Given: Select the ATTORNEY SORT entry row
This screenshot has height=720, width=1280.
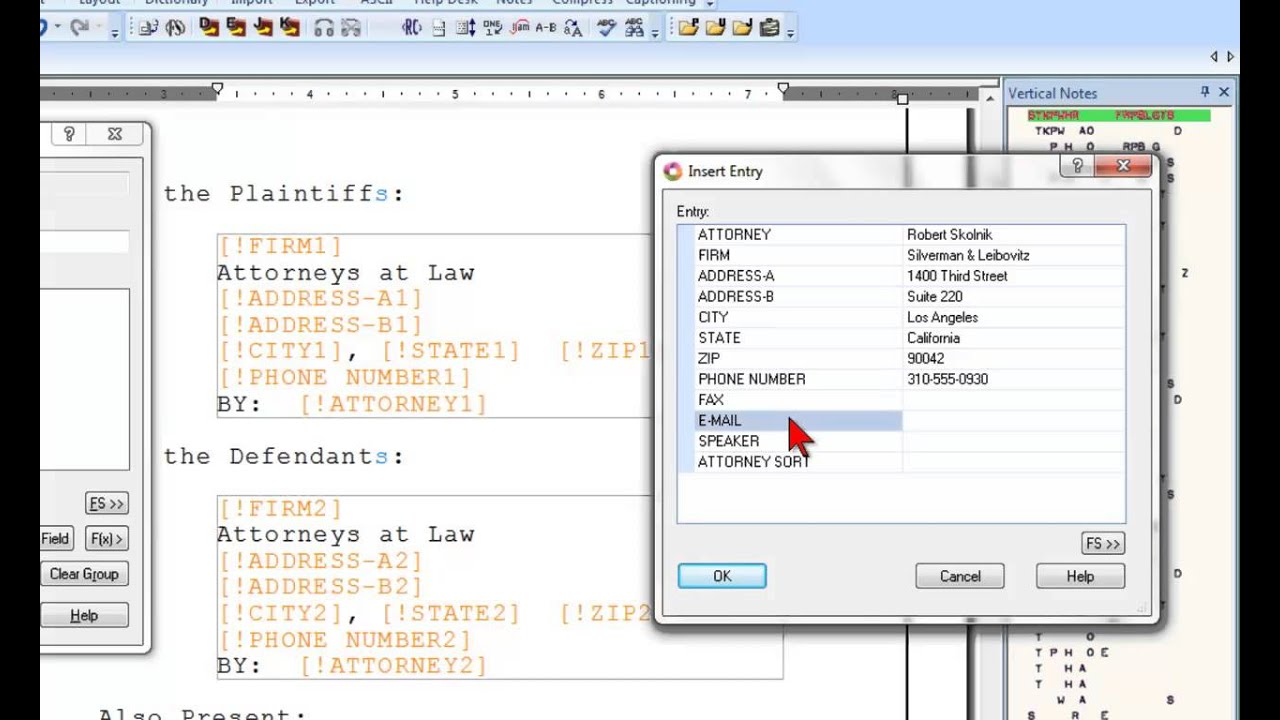Looking at the screenshot, I should [901, 462].
